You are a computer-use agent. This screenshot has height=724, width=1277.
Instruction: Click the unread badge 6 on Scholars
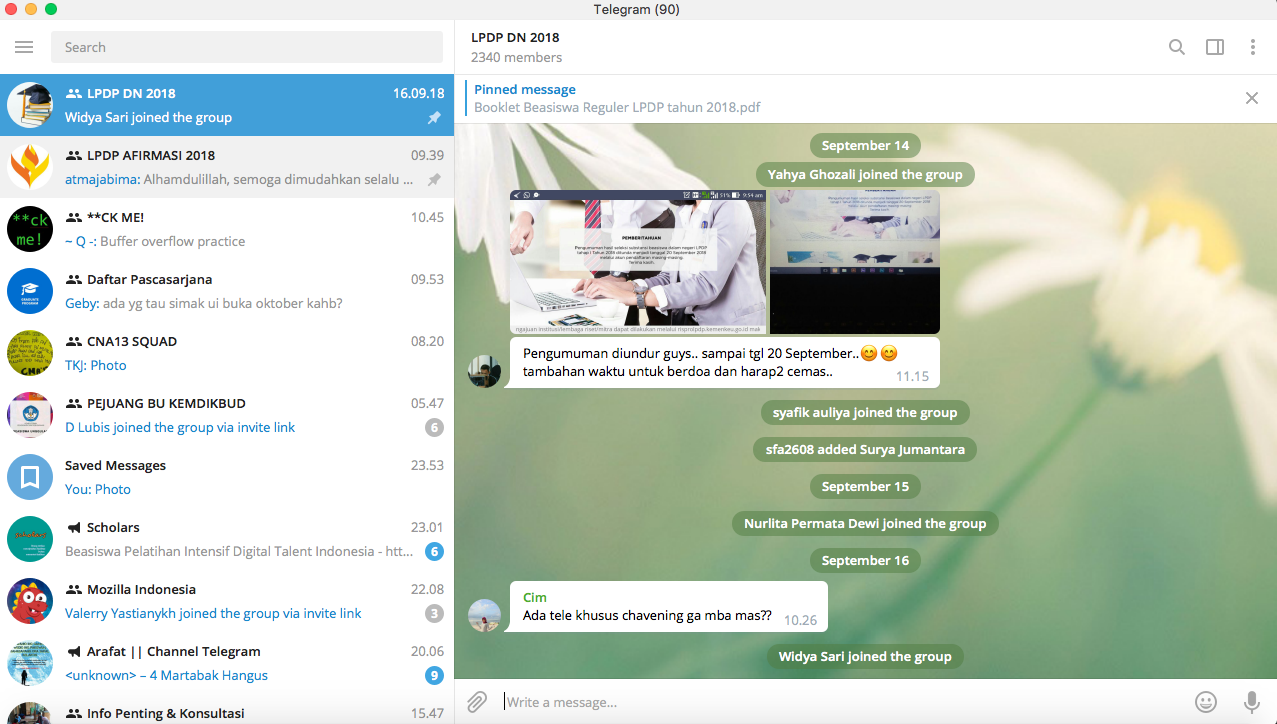click(x=434, y=552)
